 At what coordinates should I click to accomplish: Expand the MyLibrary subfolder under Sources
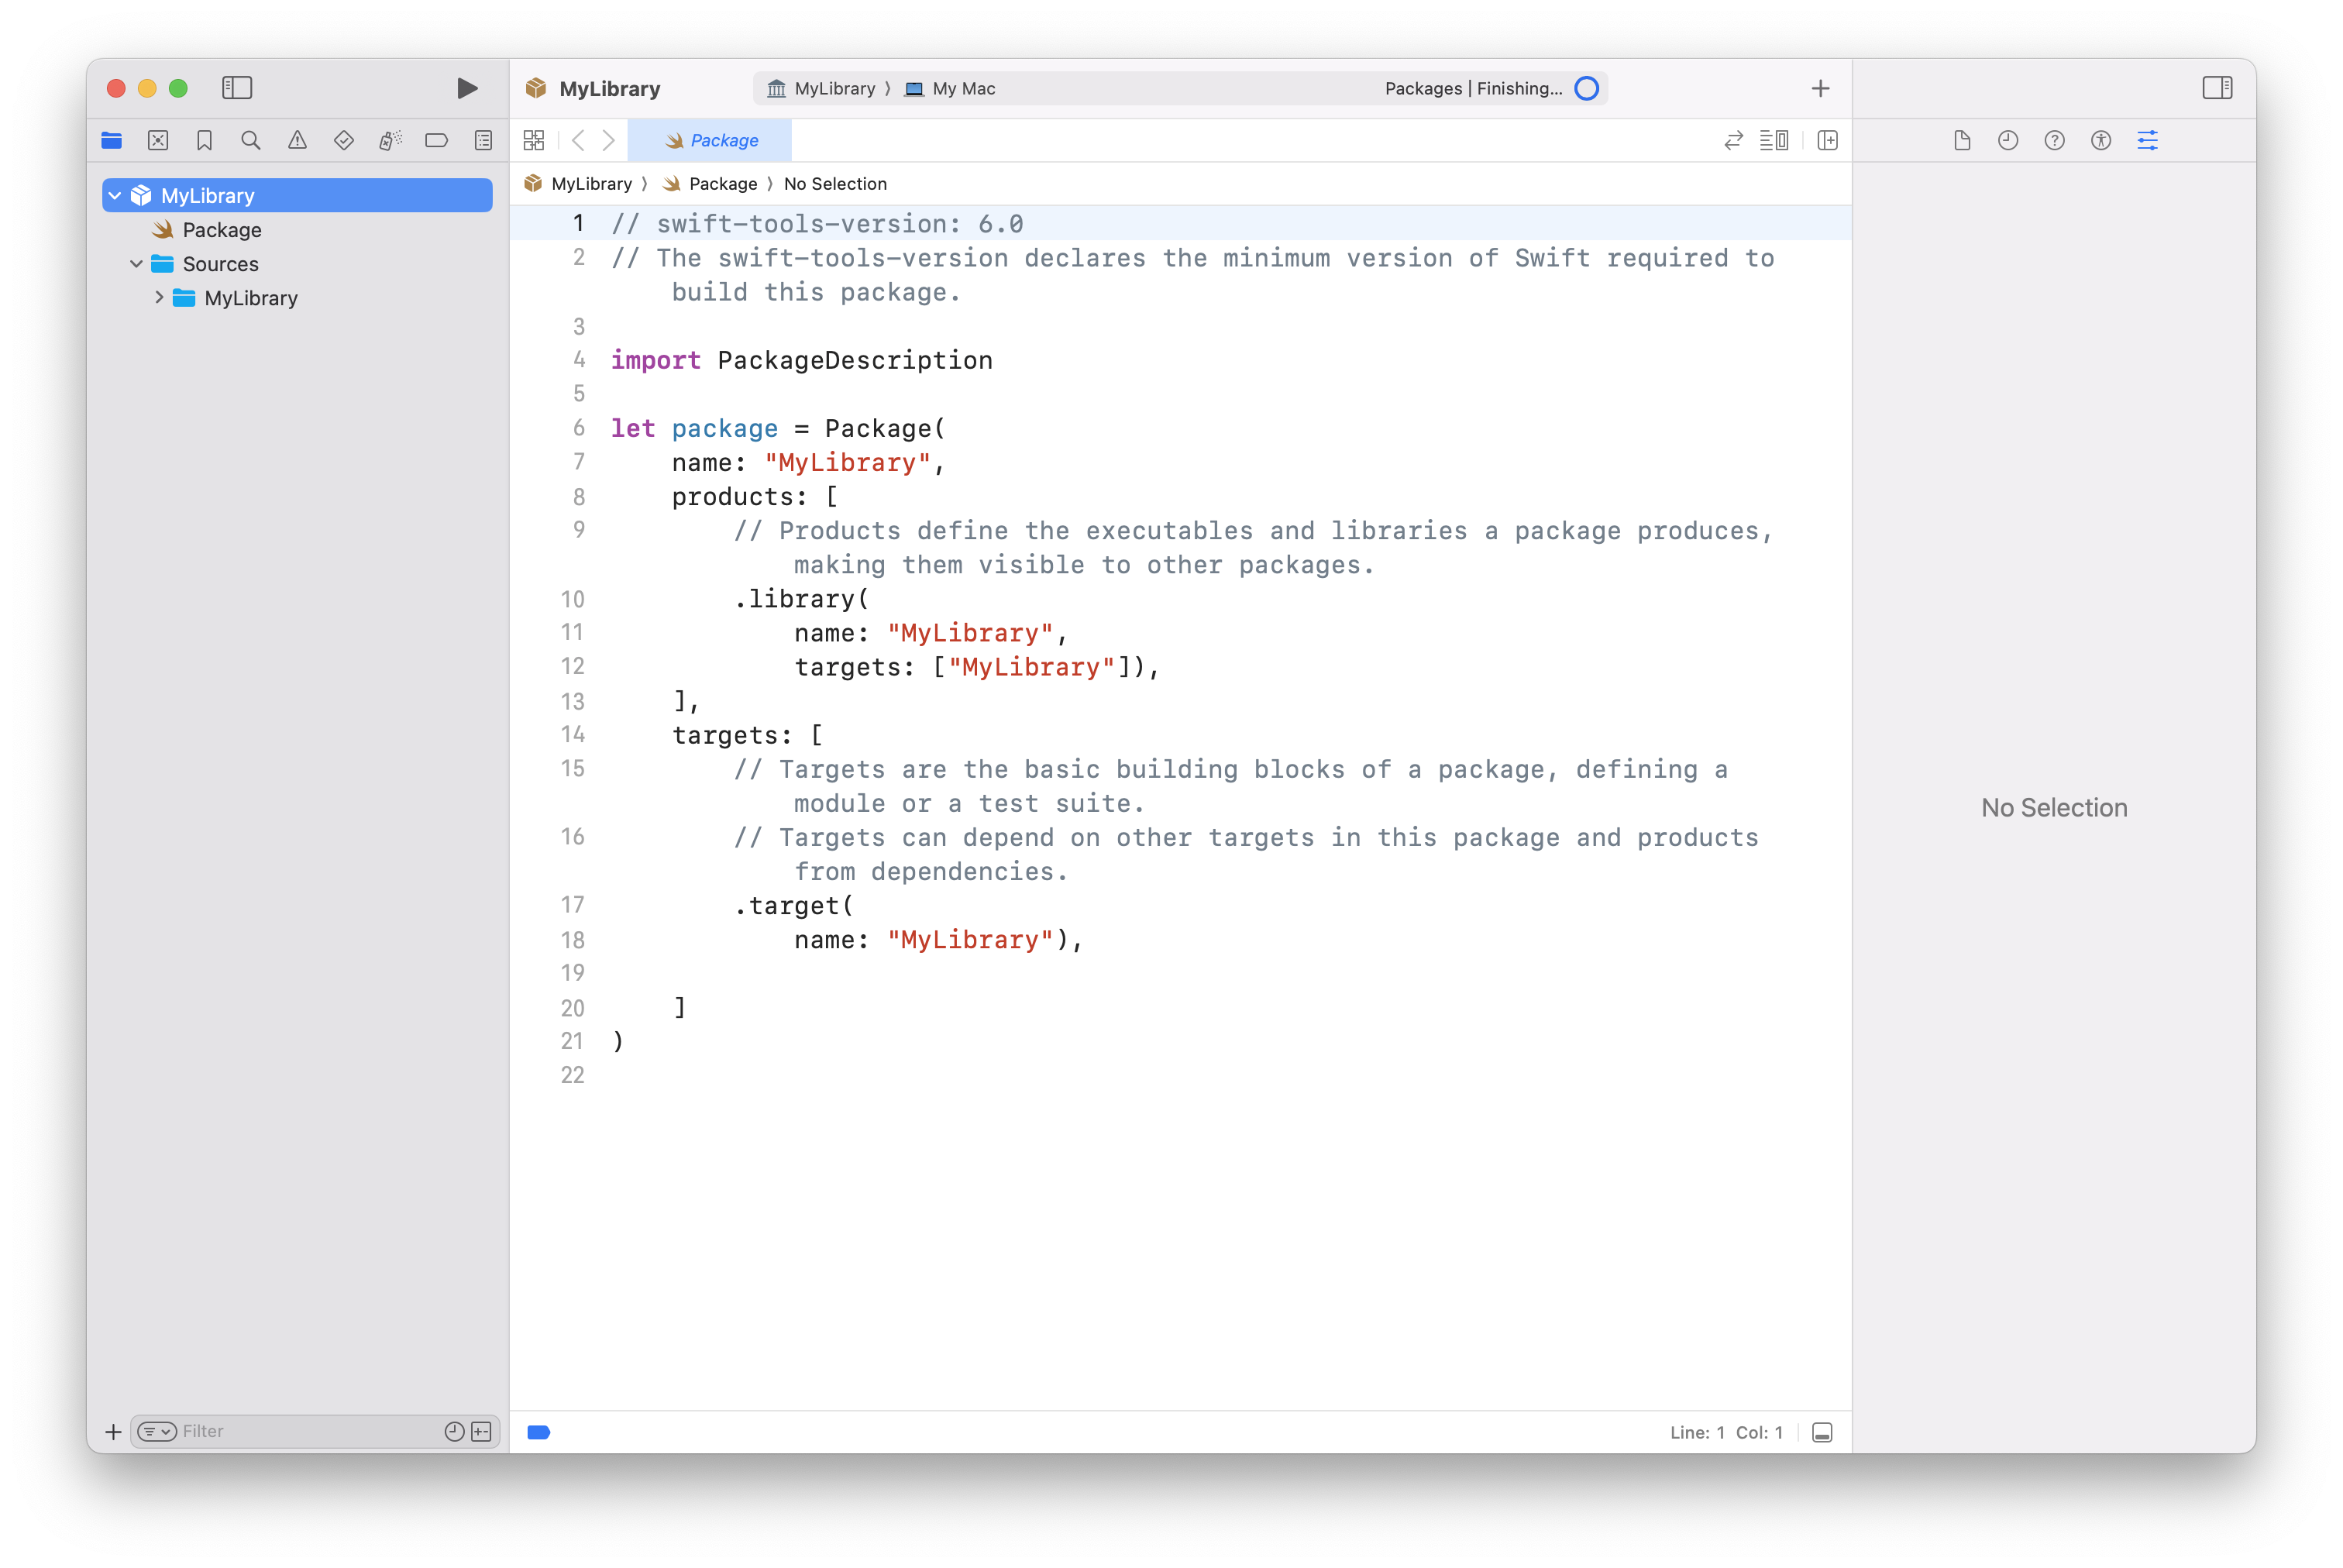(159, 298)
